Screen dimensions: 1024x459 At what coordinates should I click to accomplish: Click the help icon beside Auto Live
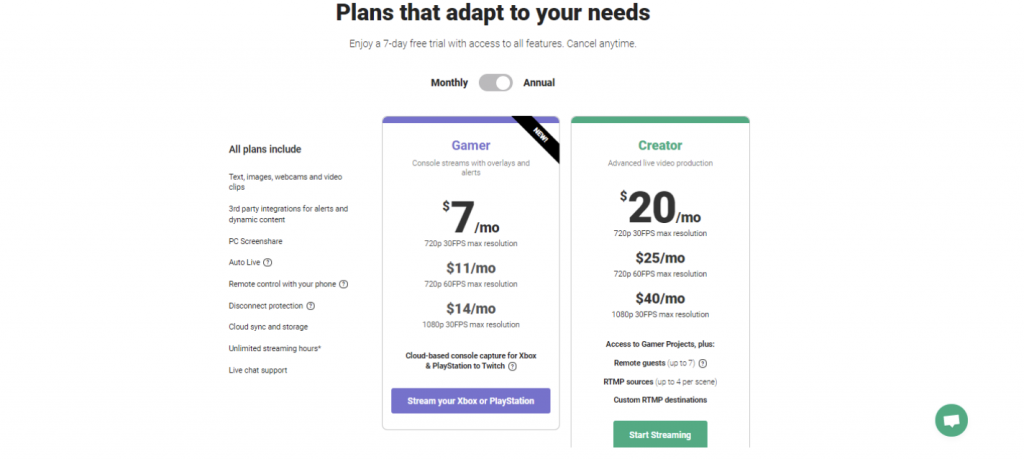point(267,262)
